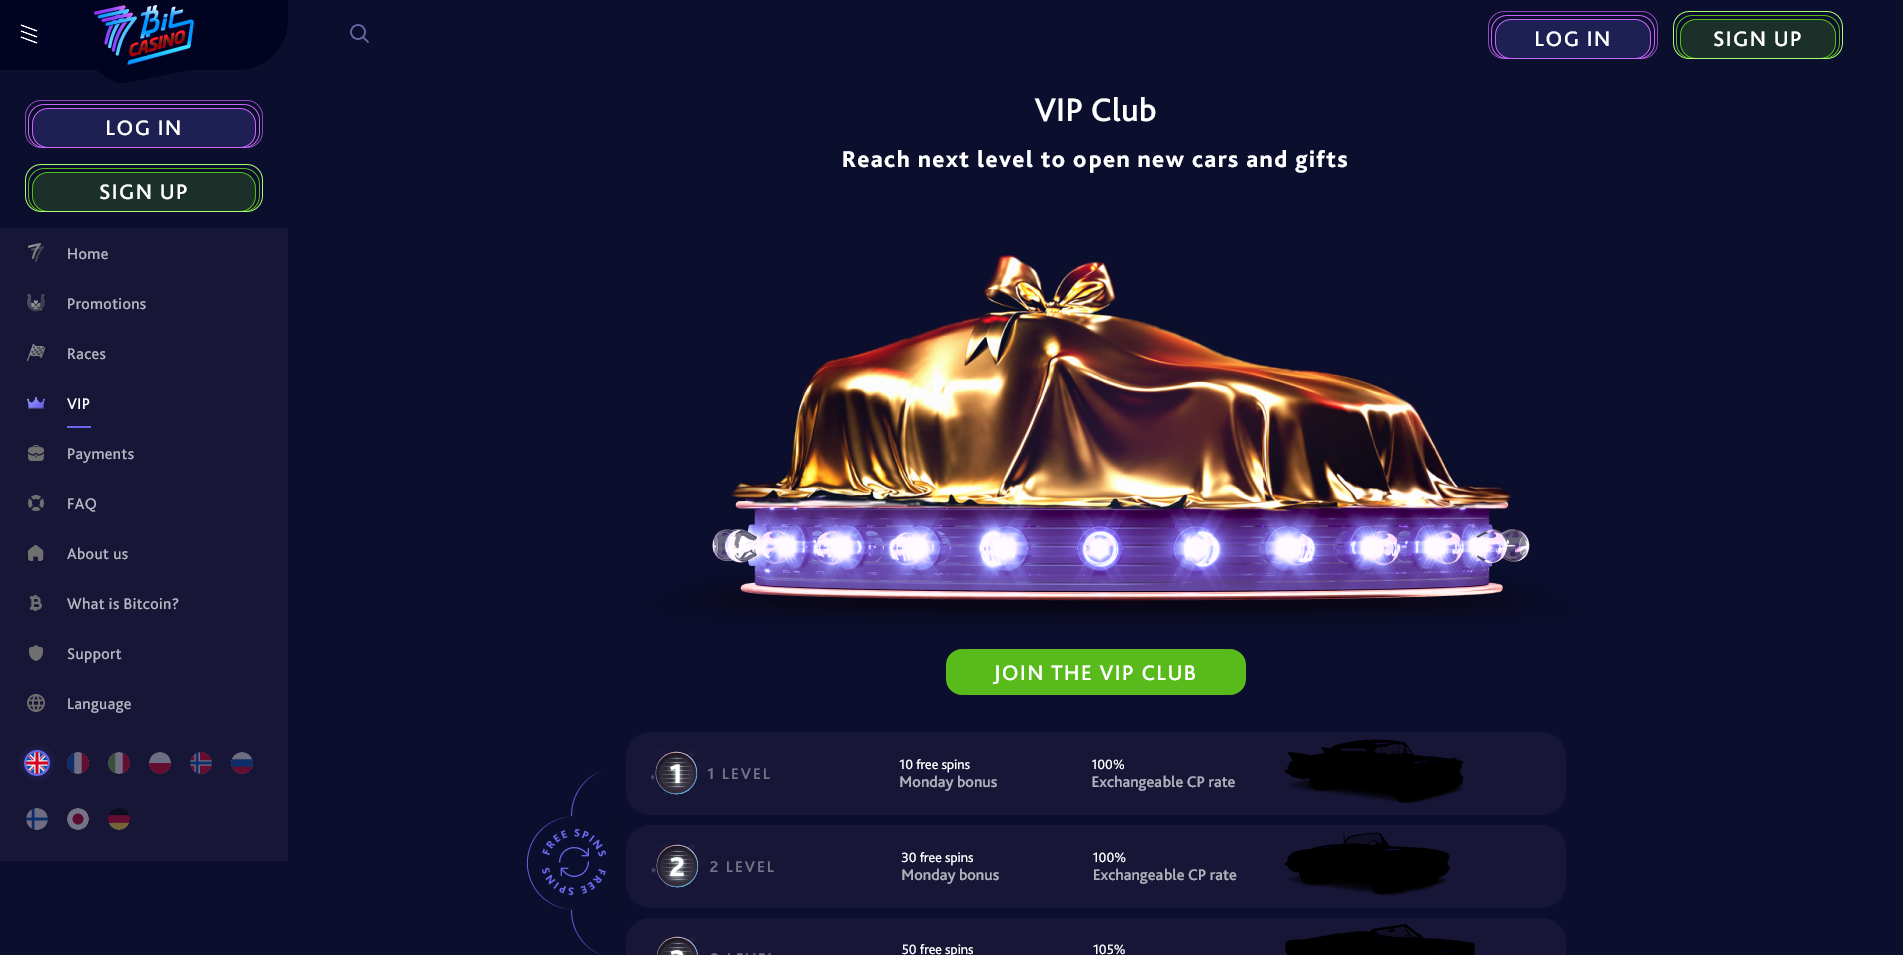Collapse the sidebar with hamburger icon

click(x=29, y=34)
